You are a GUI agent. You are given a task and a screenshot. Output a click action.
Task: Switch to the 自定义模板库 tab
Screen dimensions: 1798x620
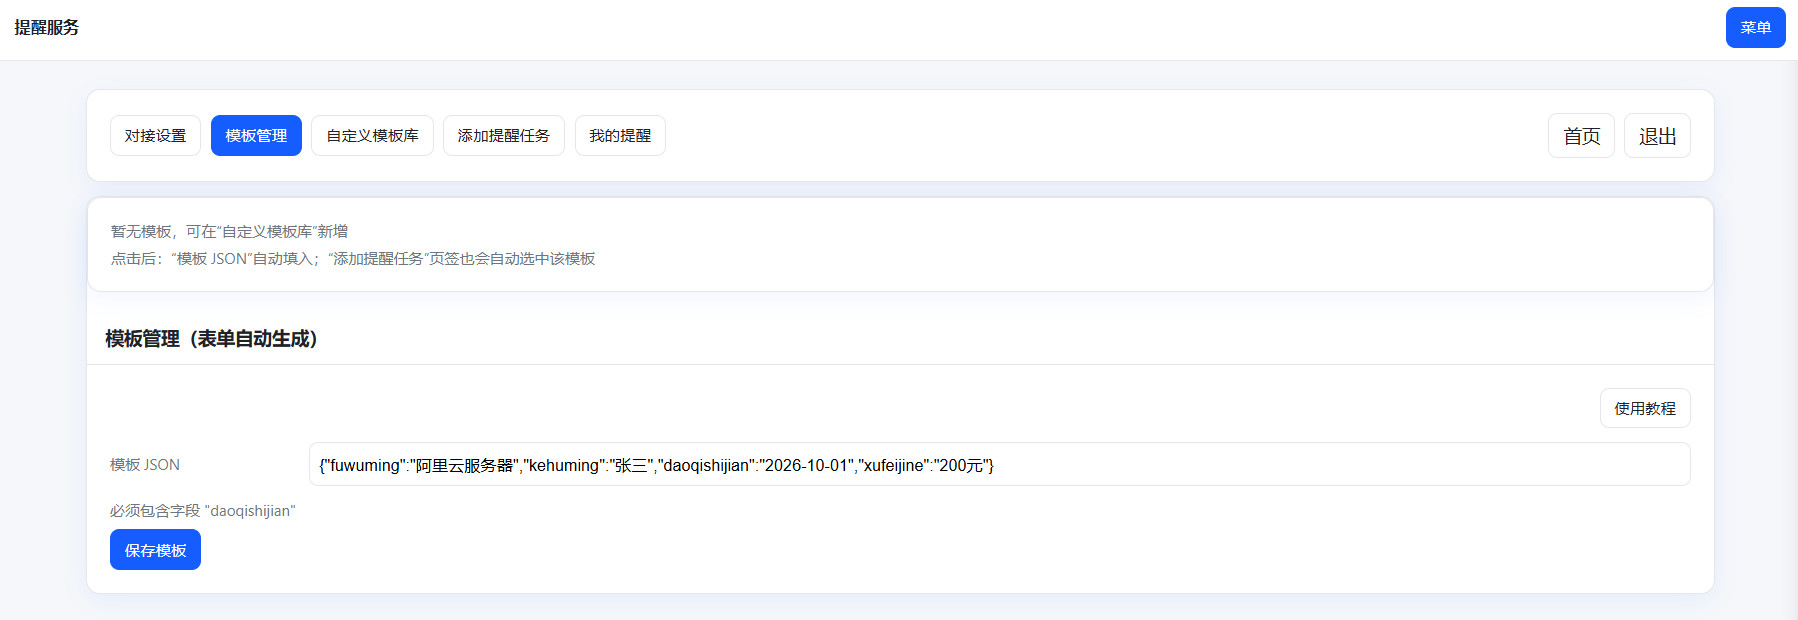tap(372, 136)
